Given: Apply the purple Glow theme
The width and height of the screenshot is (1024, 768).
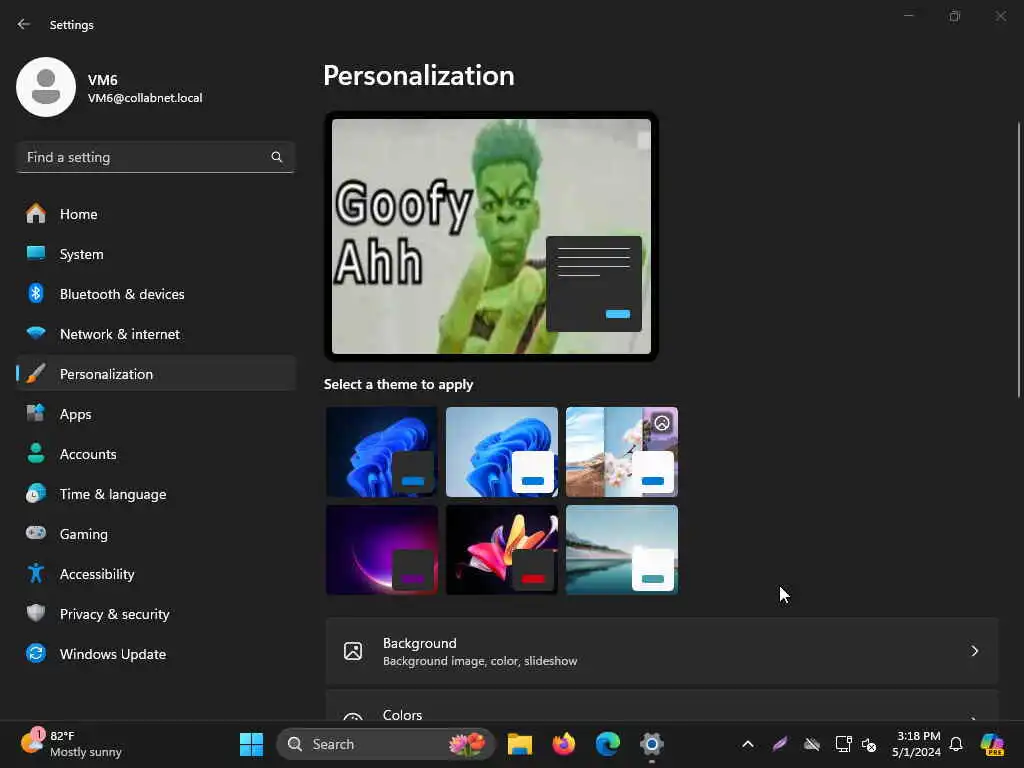Looking at the screenshot, I should [x=381, y=550].
